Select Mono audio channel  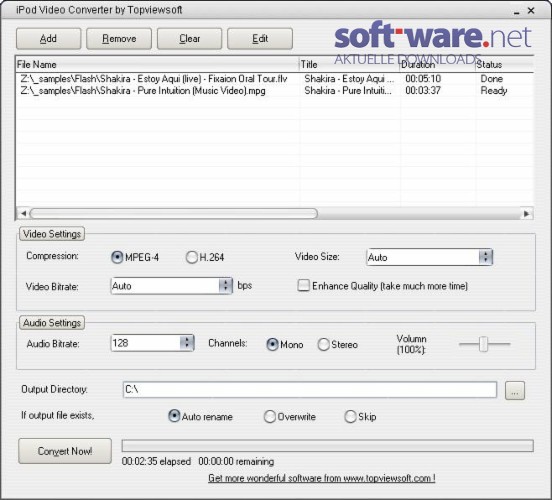(x=272, y=344)
